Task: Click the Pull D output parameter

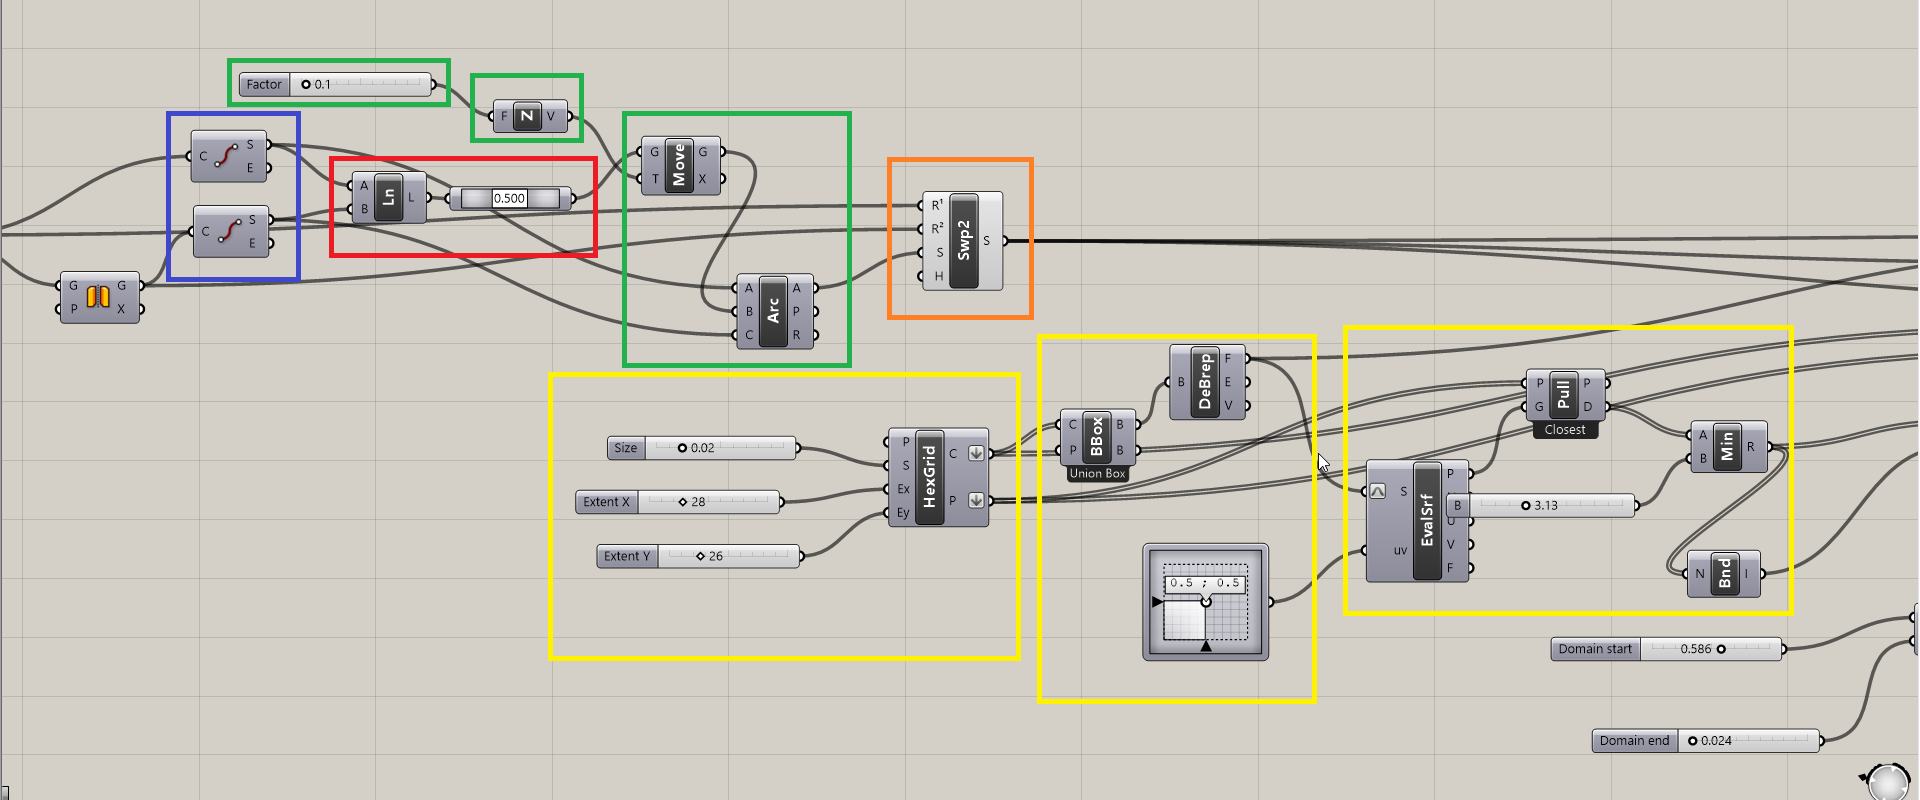Action: [1587, 407]
